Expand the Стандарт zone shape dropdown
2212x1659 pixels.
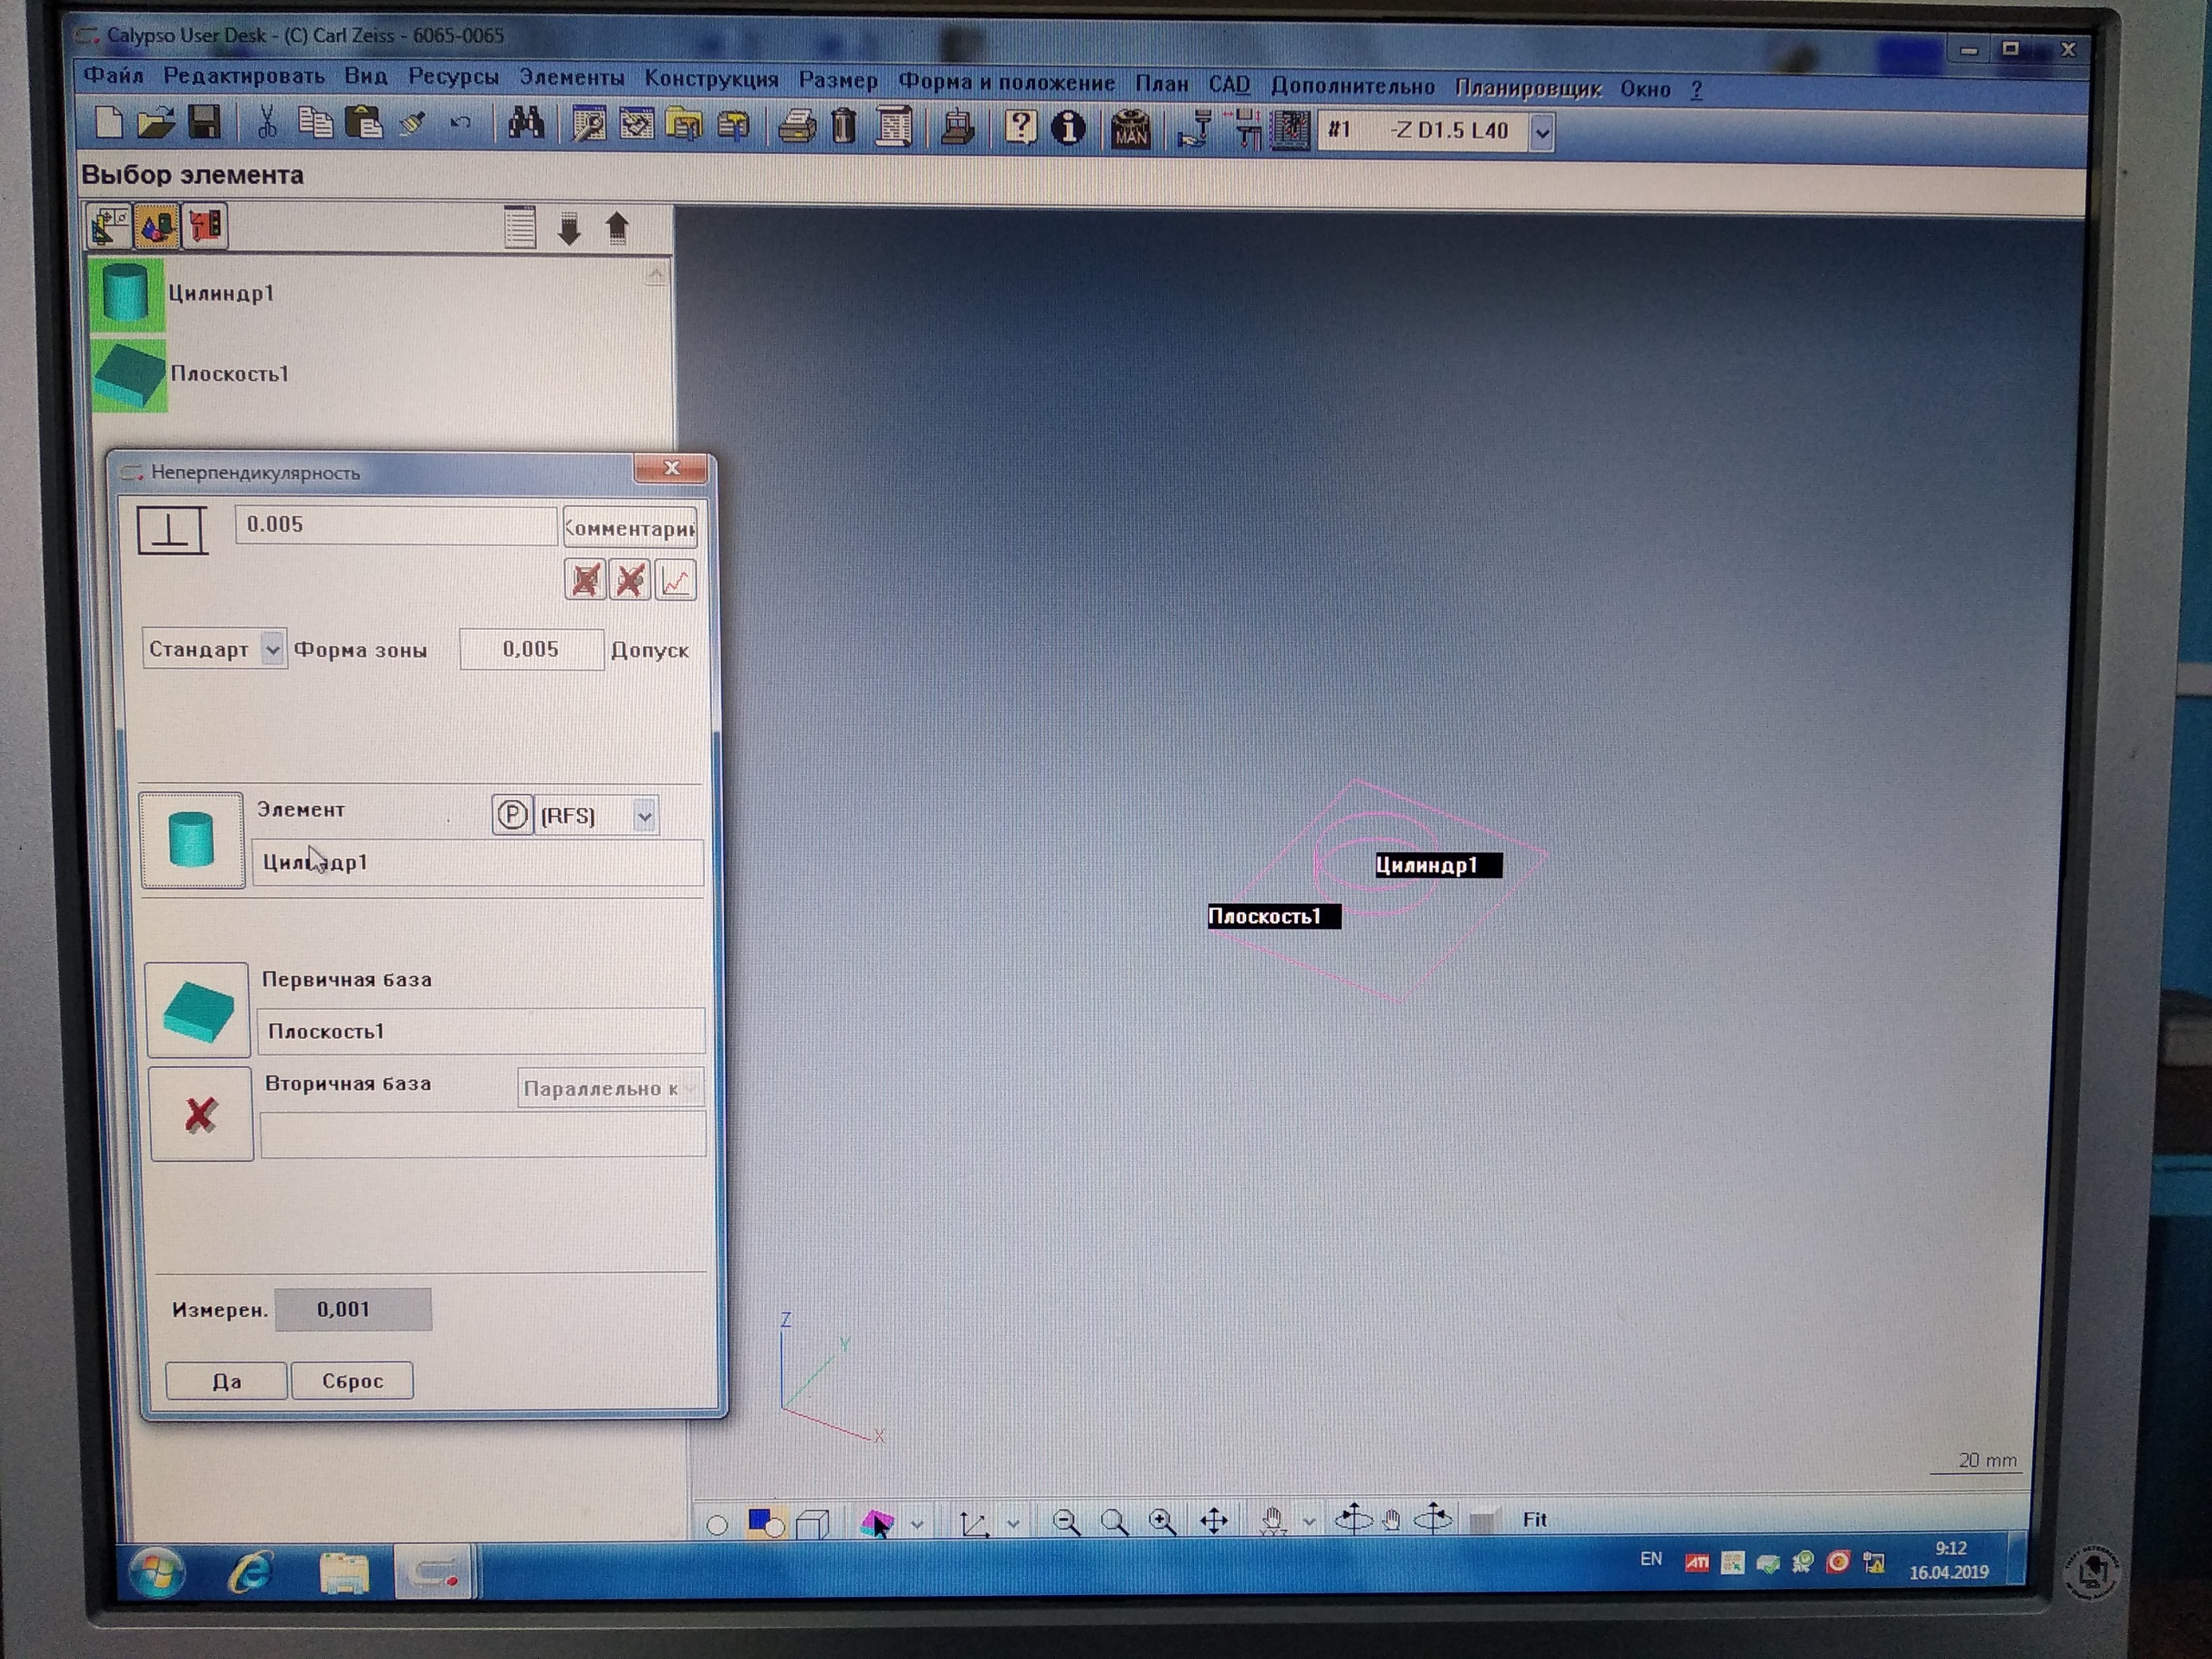pos(272,650)
